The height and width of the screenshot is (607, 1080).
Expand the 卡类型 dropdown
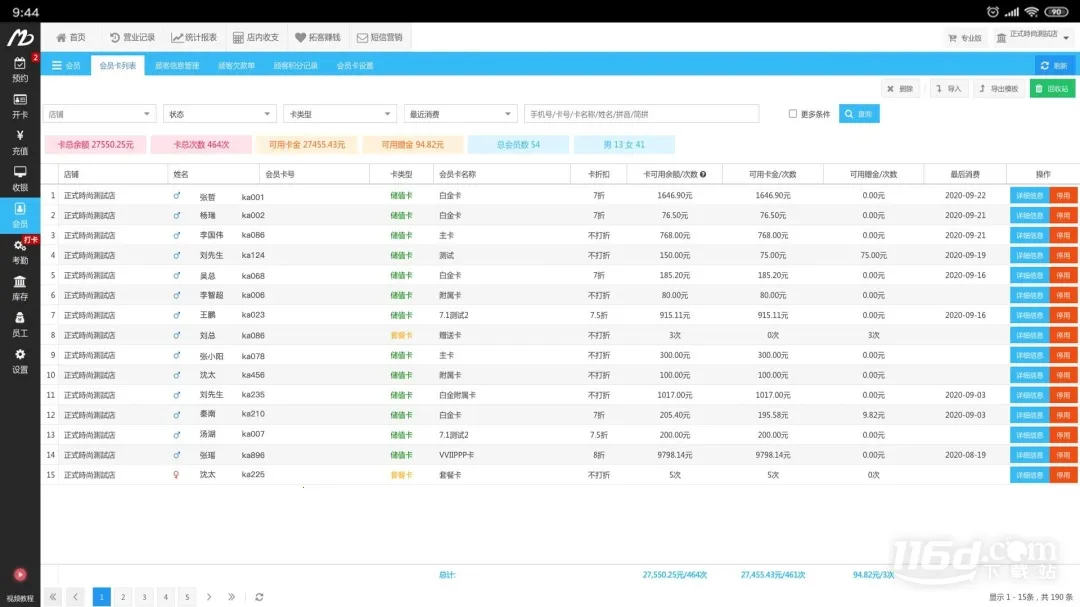340,113
